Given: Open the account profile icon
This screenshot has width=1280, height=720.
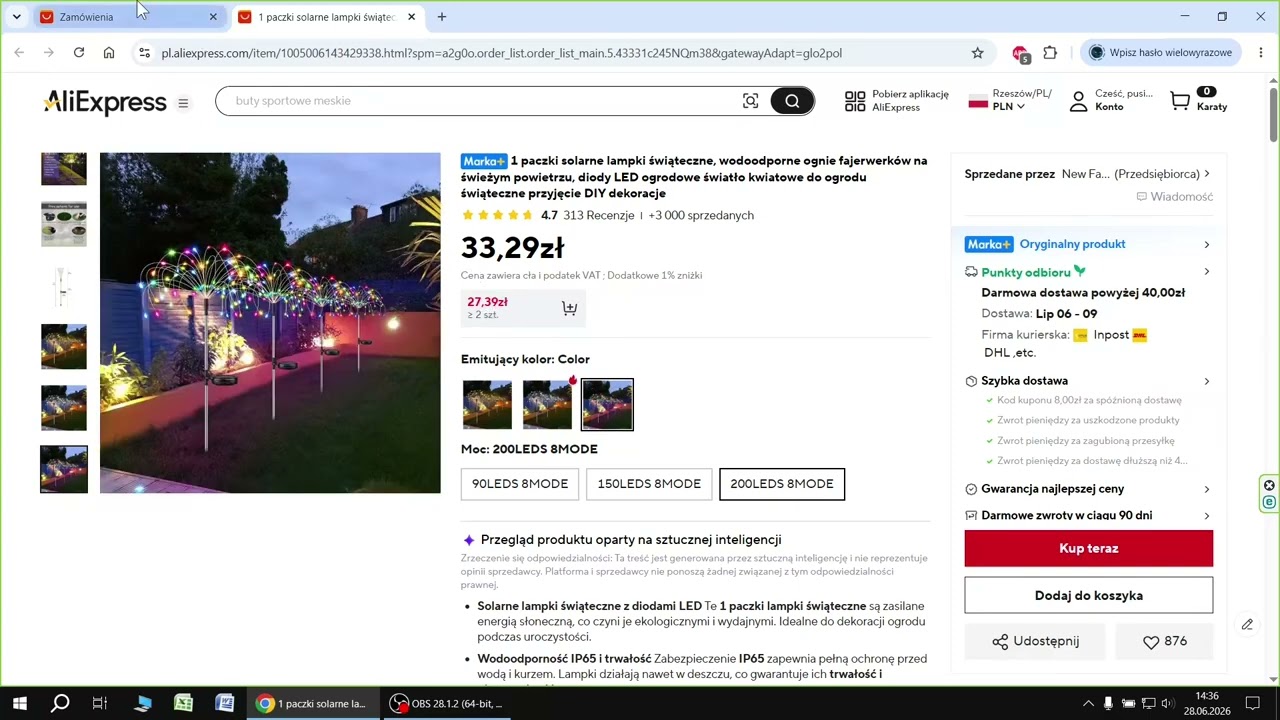Looking at the screenshot, I should (x=1078, y=101).
